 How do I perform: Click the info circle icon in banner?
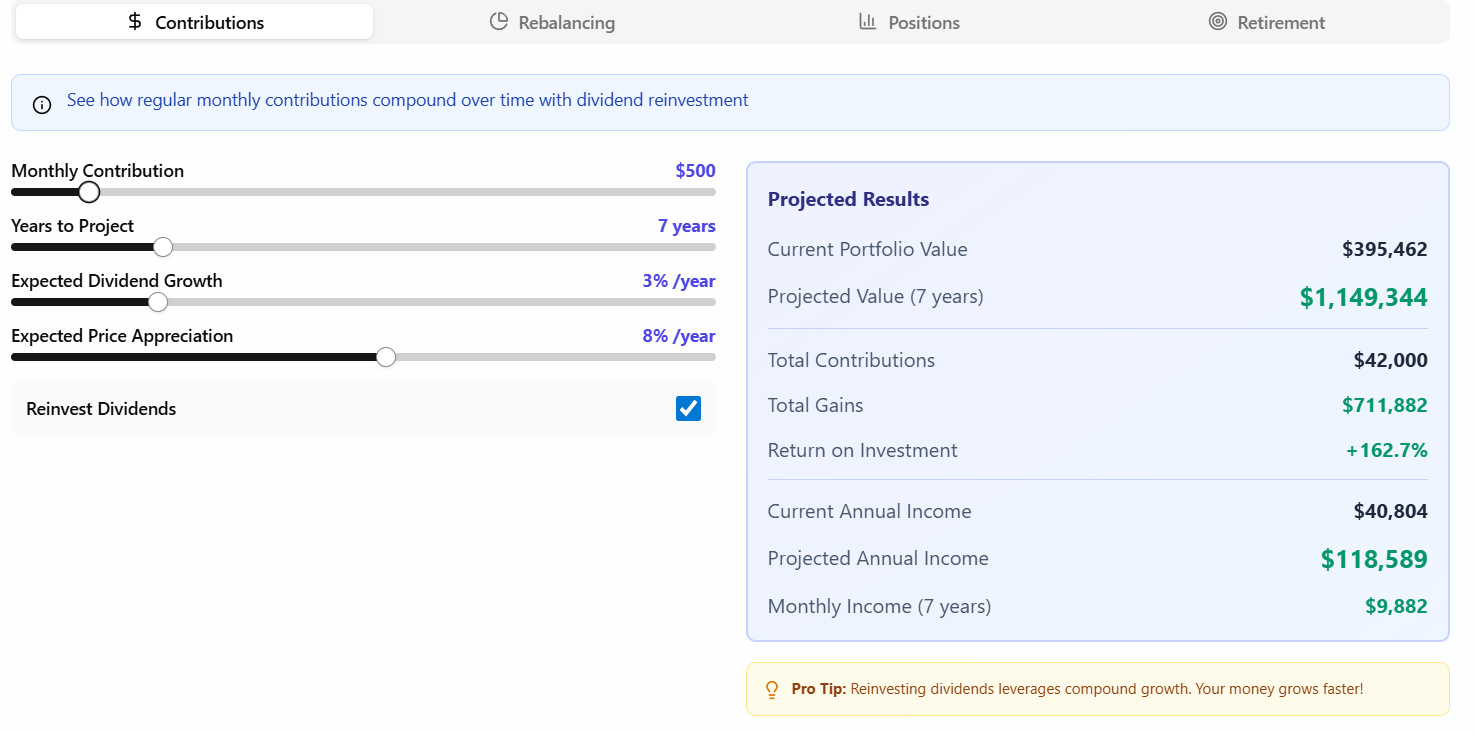42,104
